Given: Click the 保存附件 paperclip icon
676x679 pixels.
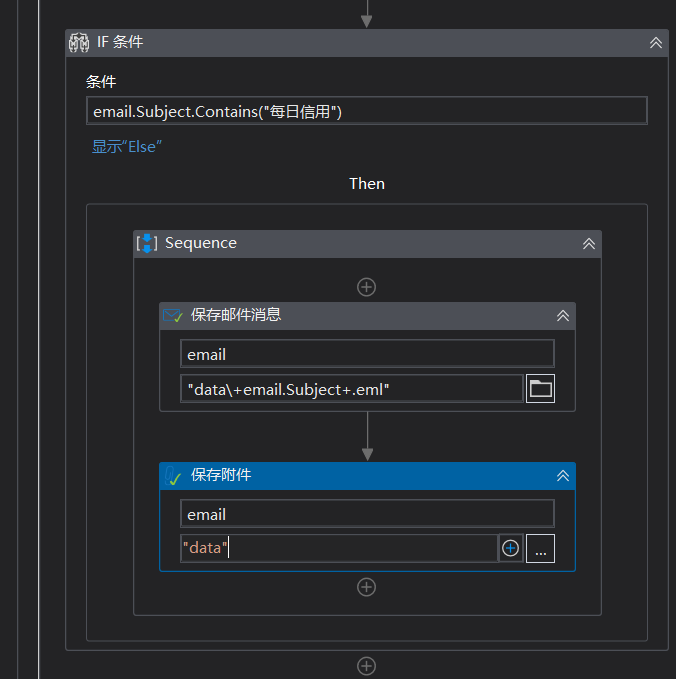Looking at the screenshot, I should [172, 475].
